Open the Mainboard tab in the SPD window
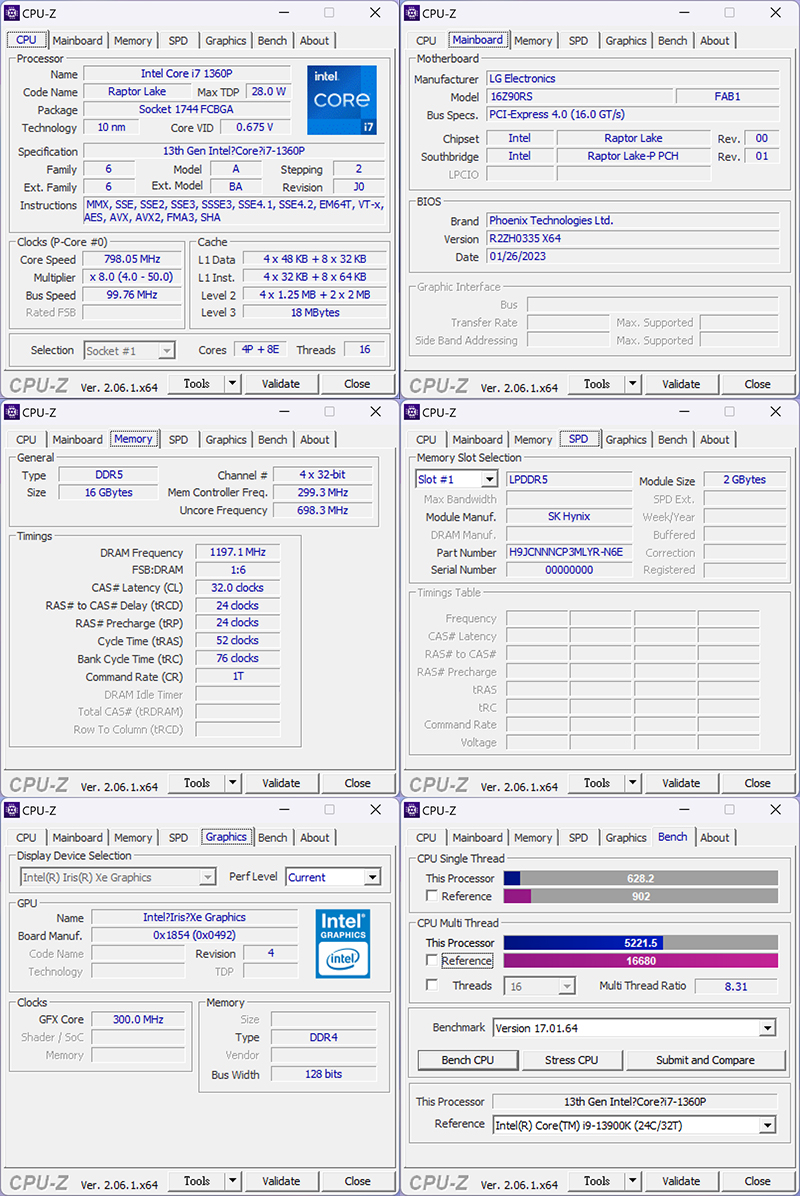Screen dimensions: 800x1196 pos(477,439)
